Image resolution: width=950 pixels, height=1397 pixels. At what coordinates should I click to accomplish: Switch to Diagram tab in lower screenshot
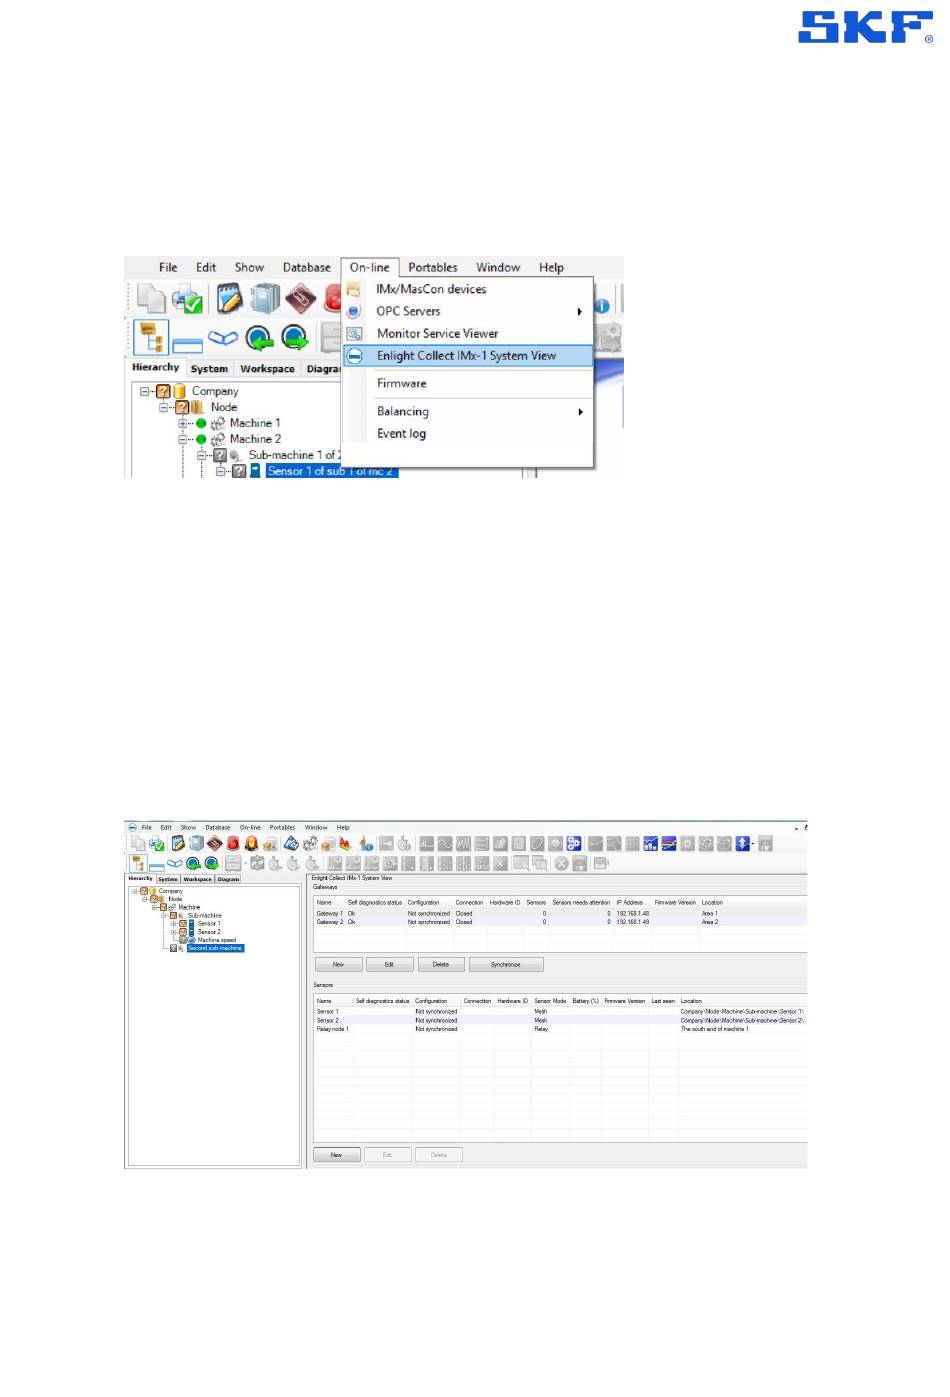coord(229,879)
